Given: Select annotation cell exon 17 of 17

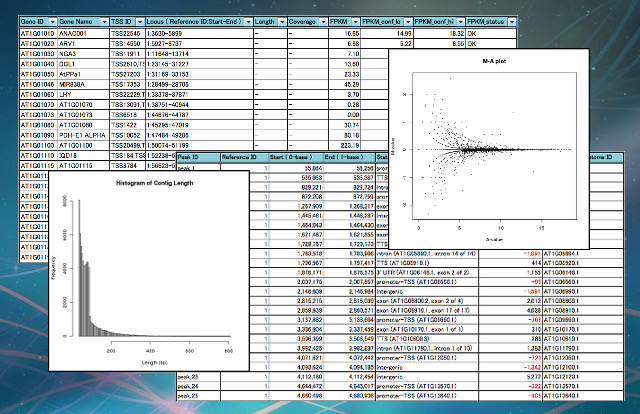Looking at the screenshot, I should pos(427,310).
